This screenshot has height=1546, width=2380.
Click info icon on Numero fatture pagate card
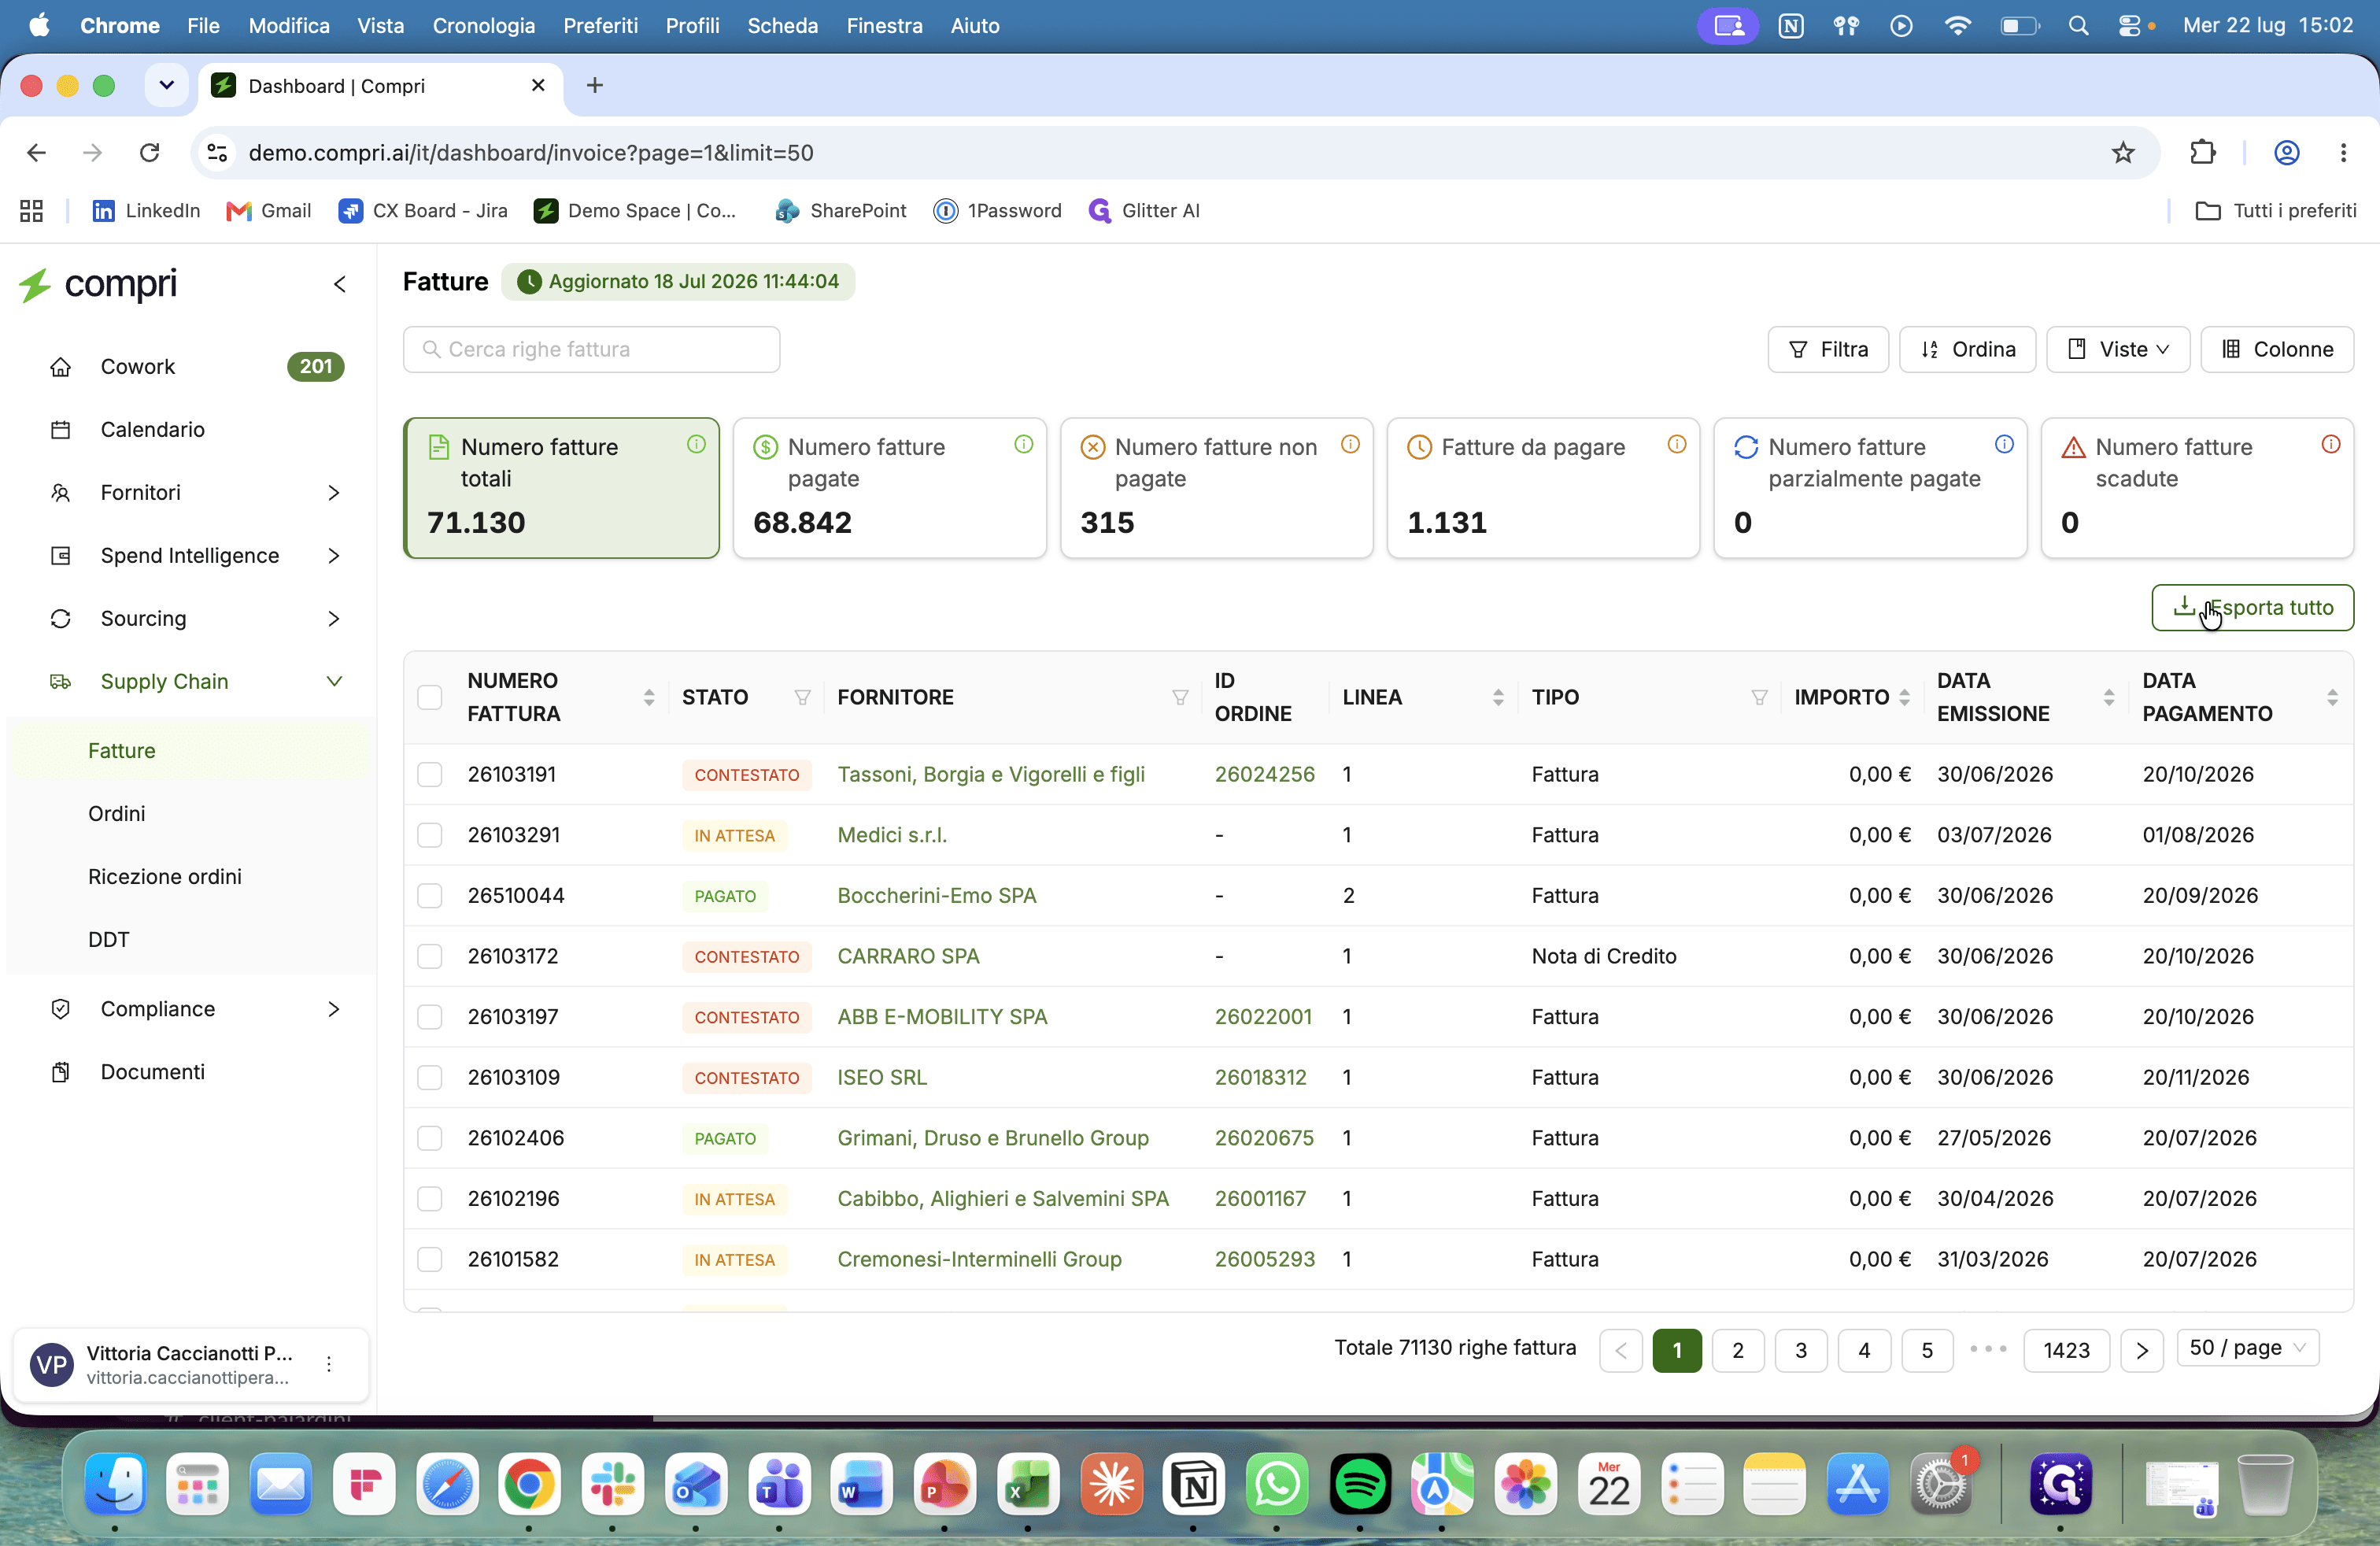tap(1023, 444)
